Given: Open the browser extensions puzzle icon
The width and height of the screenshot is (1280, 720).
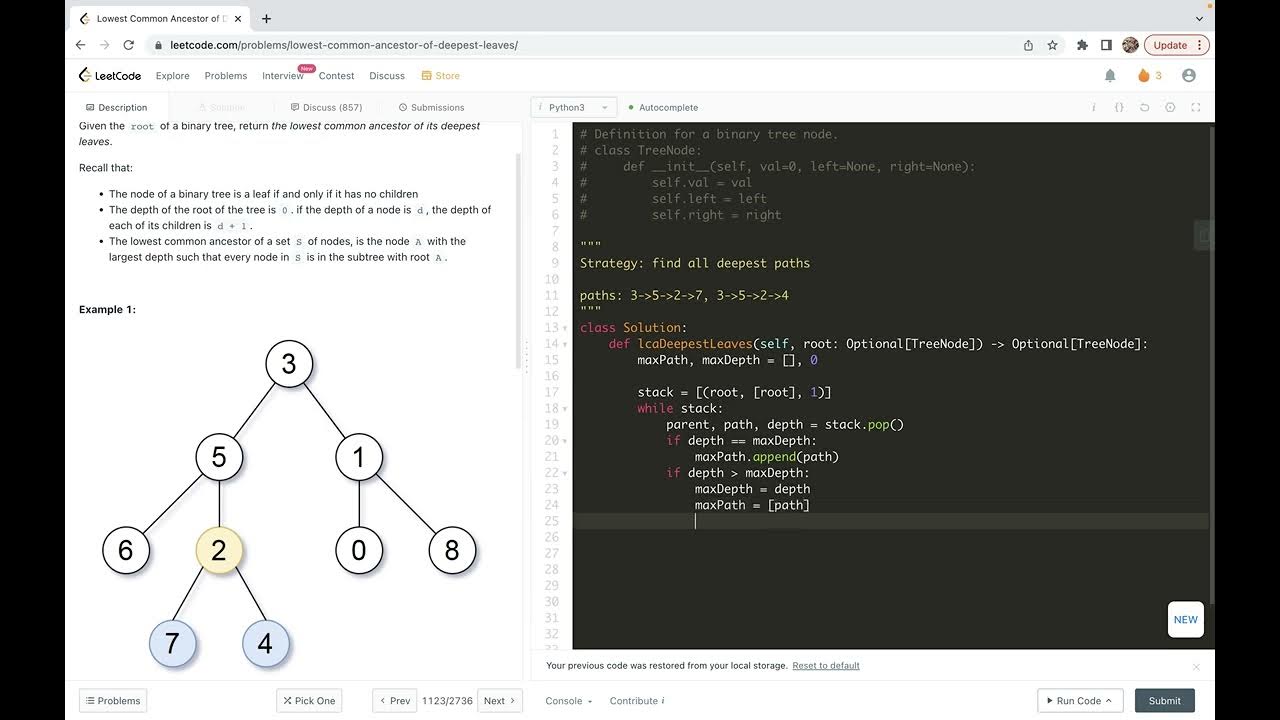Looking at the screenshot, I should click(x=1082, y=45).
